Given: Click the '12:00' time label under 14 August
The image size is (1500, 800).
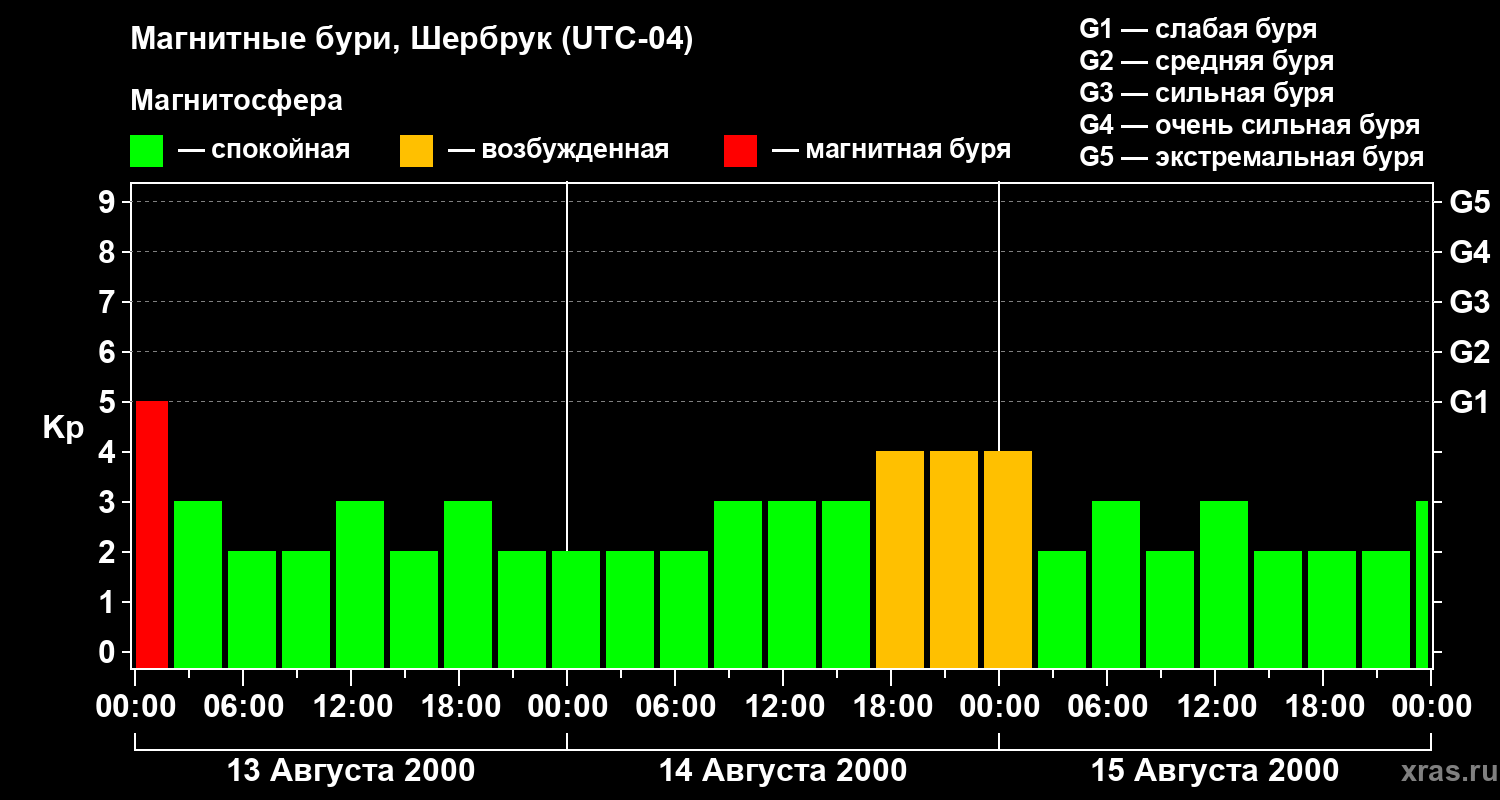Looking at the screenshot, I should pyautogui.click(x=783, y=707).
